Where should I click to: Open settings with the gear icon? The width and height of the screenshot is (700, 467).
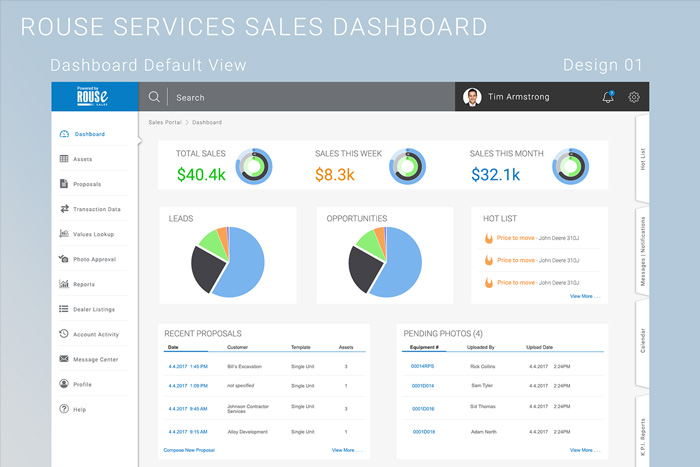click(634, 97)
